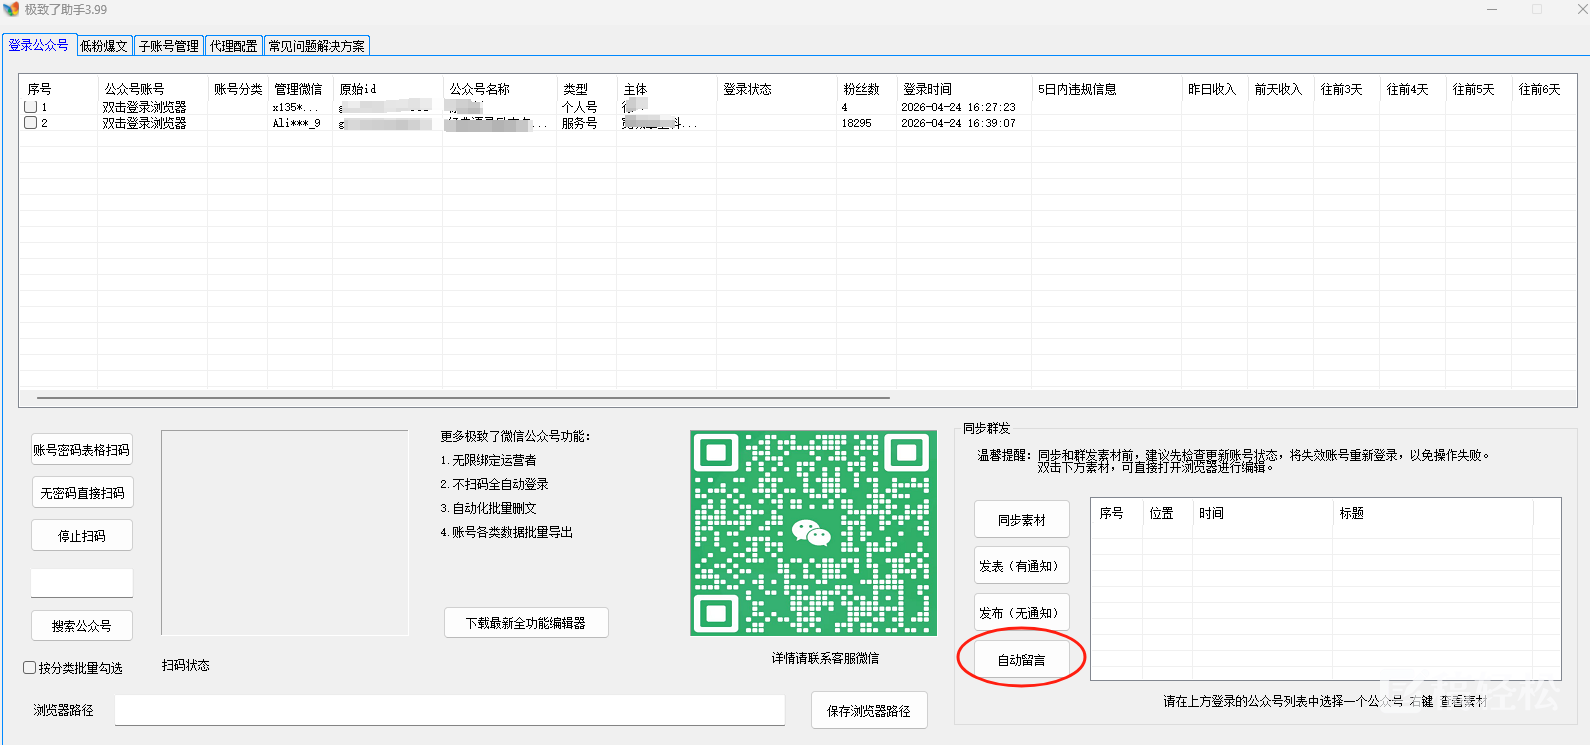Image resolution: width=1590 pixels, height=745 pixels.
Task: Open the 常见问题解决方案 tab
Action: [x=317, y=46]
